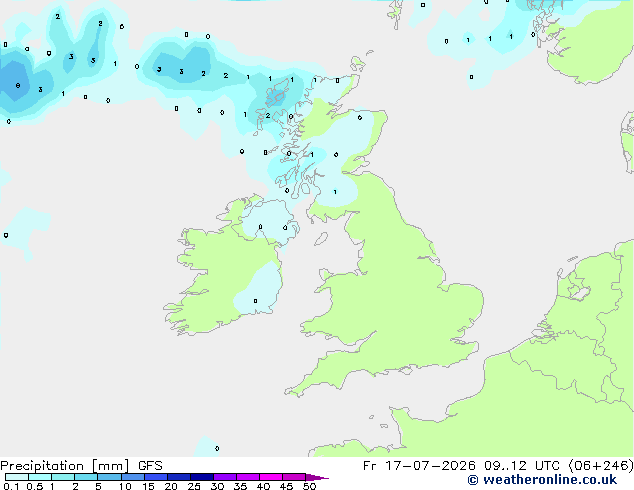Click the '0.5' legend scale label
This screenshot has width=634, height=490.
pos(35,486)
